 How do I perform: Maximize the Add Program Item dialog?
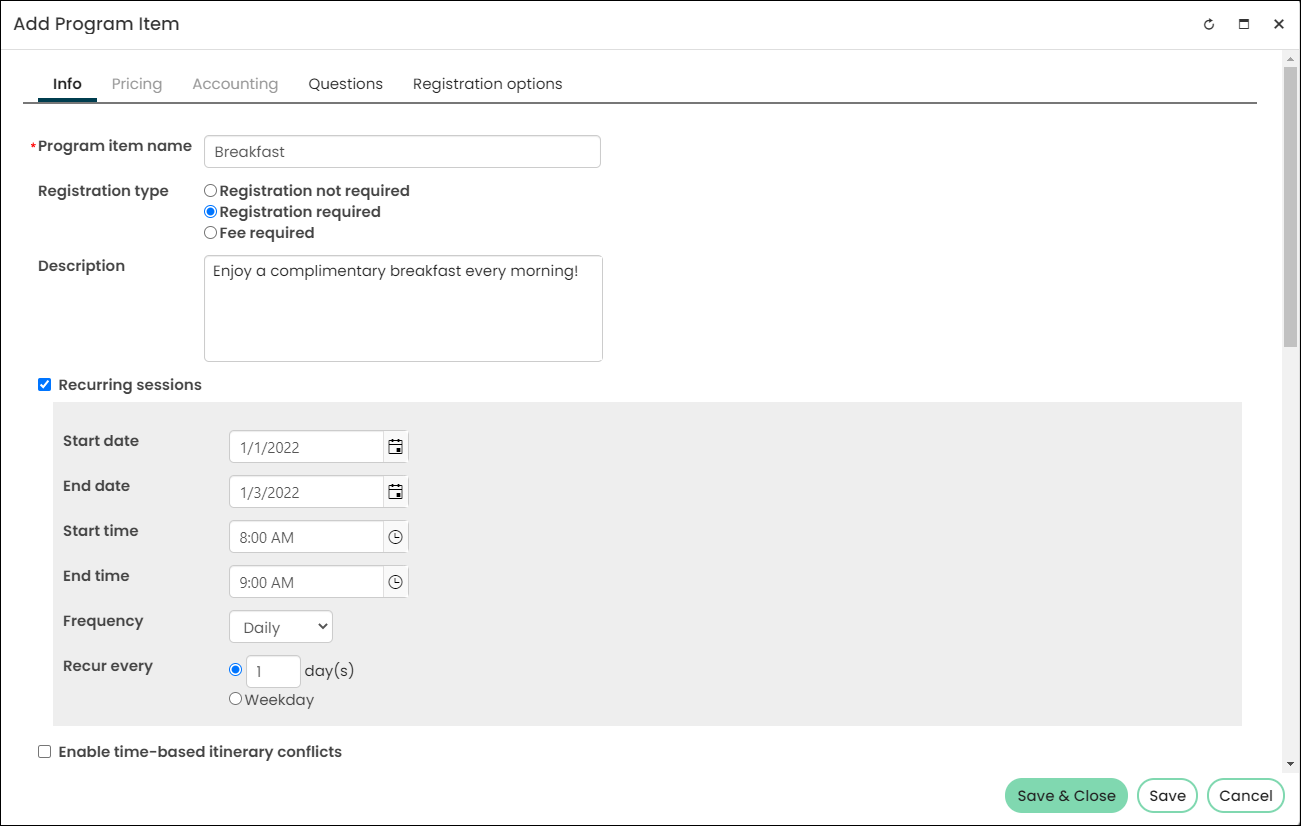point(1244,25)
